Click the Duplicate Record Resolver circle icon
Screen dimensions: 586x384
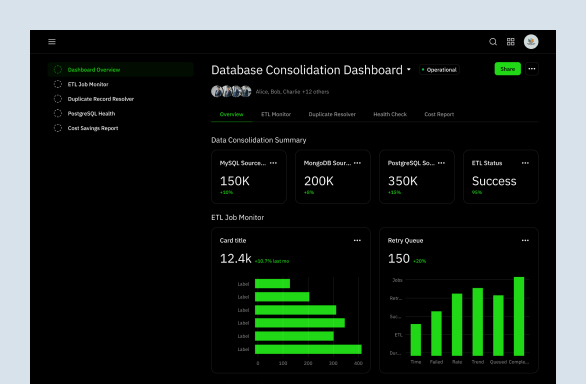point(58,99)
